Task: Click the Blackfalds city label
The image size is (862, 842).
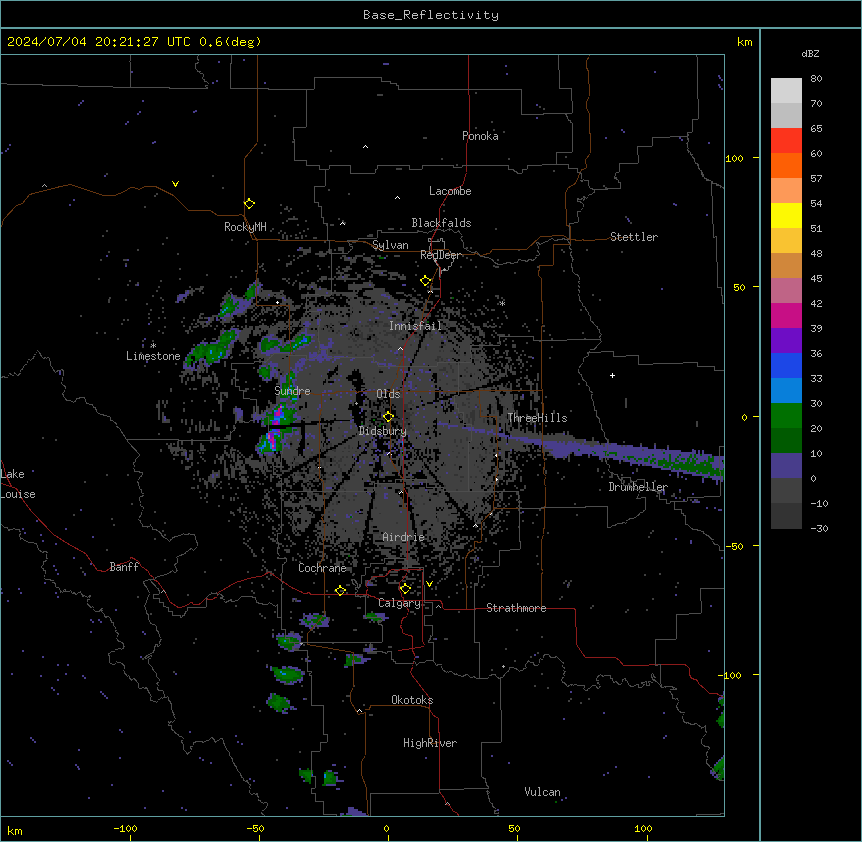Action: coord(441,223)
